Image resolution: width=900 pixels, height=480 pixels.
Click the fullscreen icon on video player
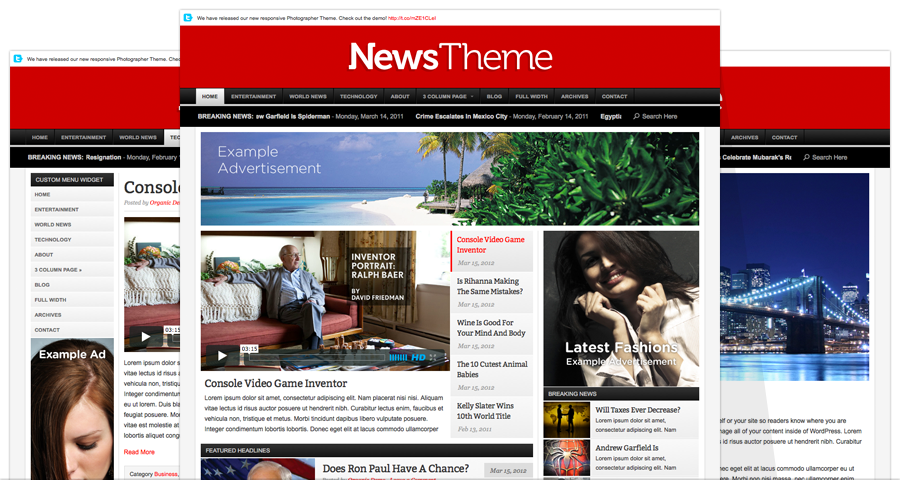[433, 357]
